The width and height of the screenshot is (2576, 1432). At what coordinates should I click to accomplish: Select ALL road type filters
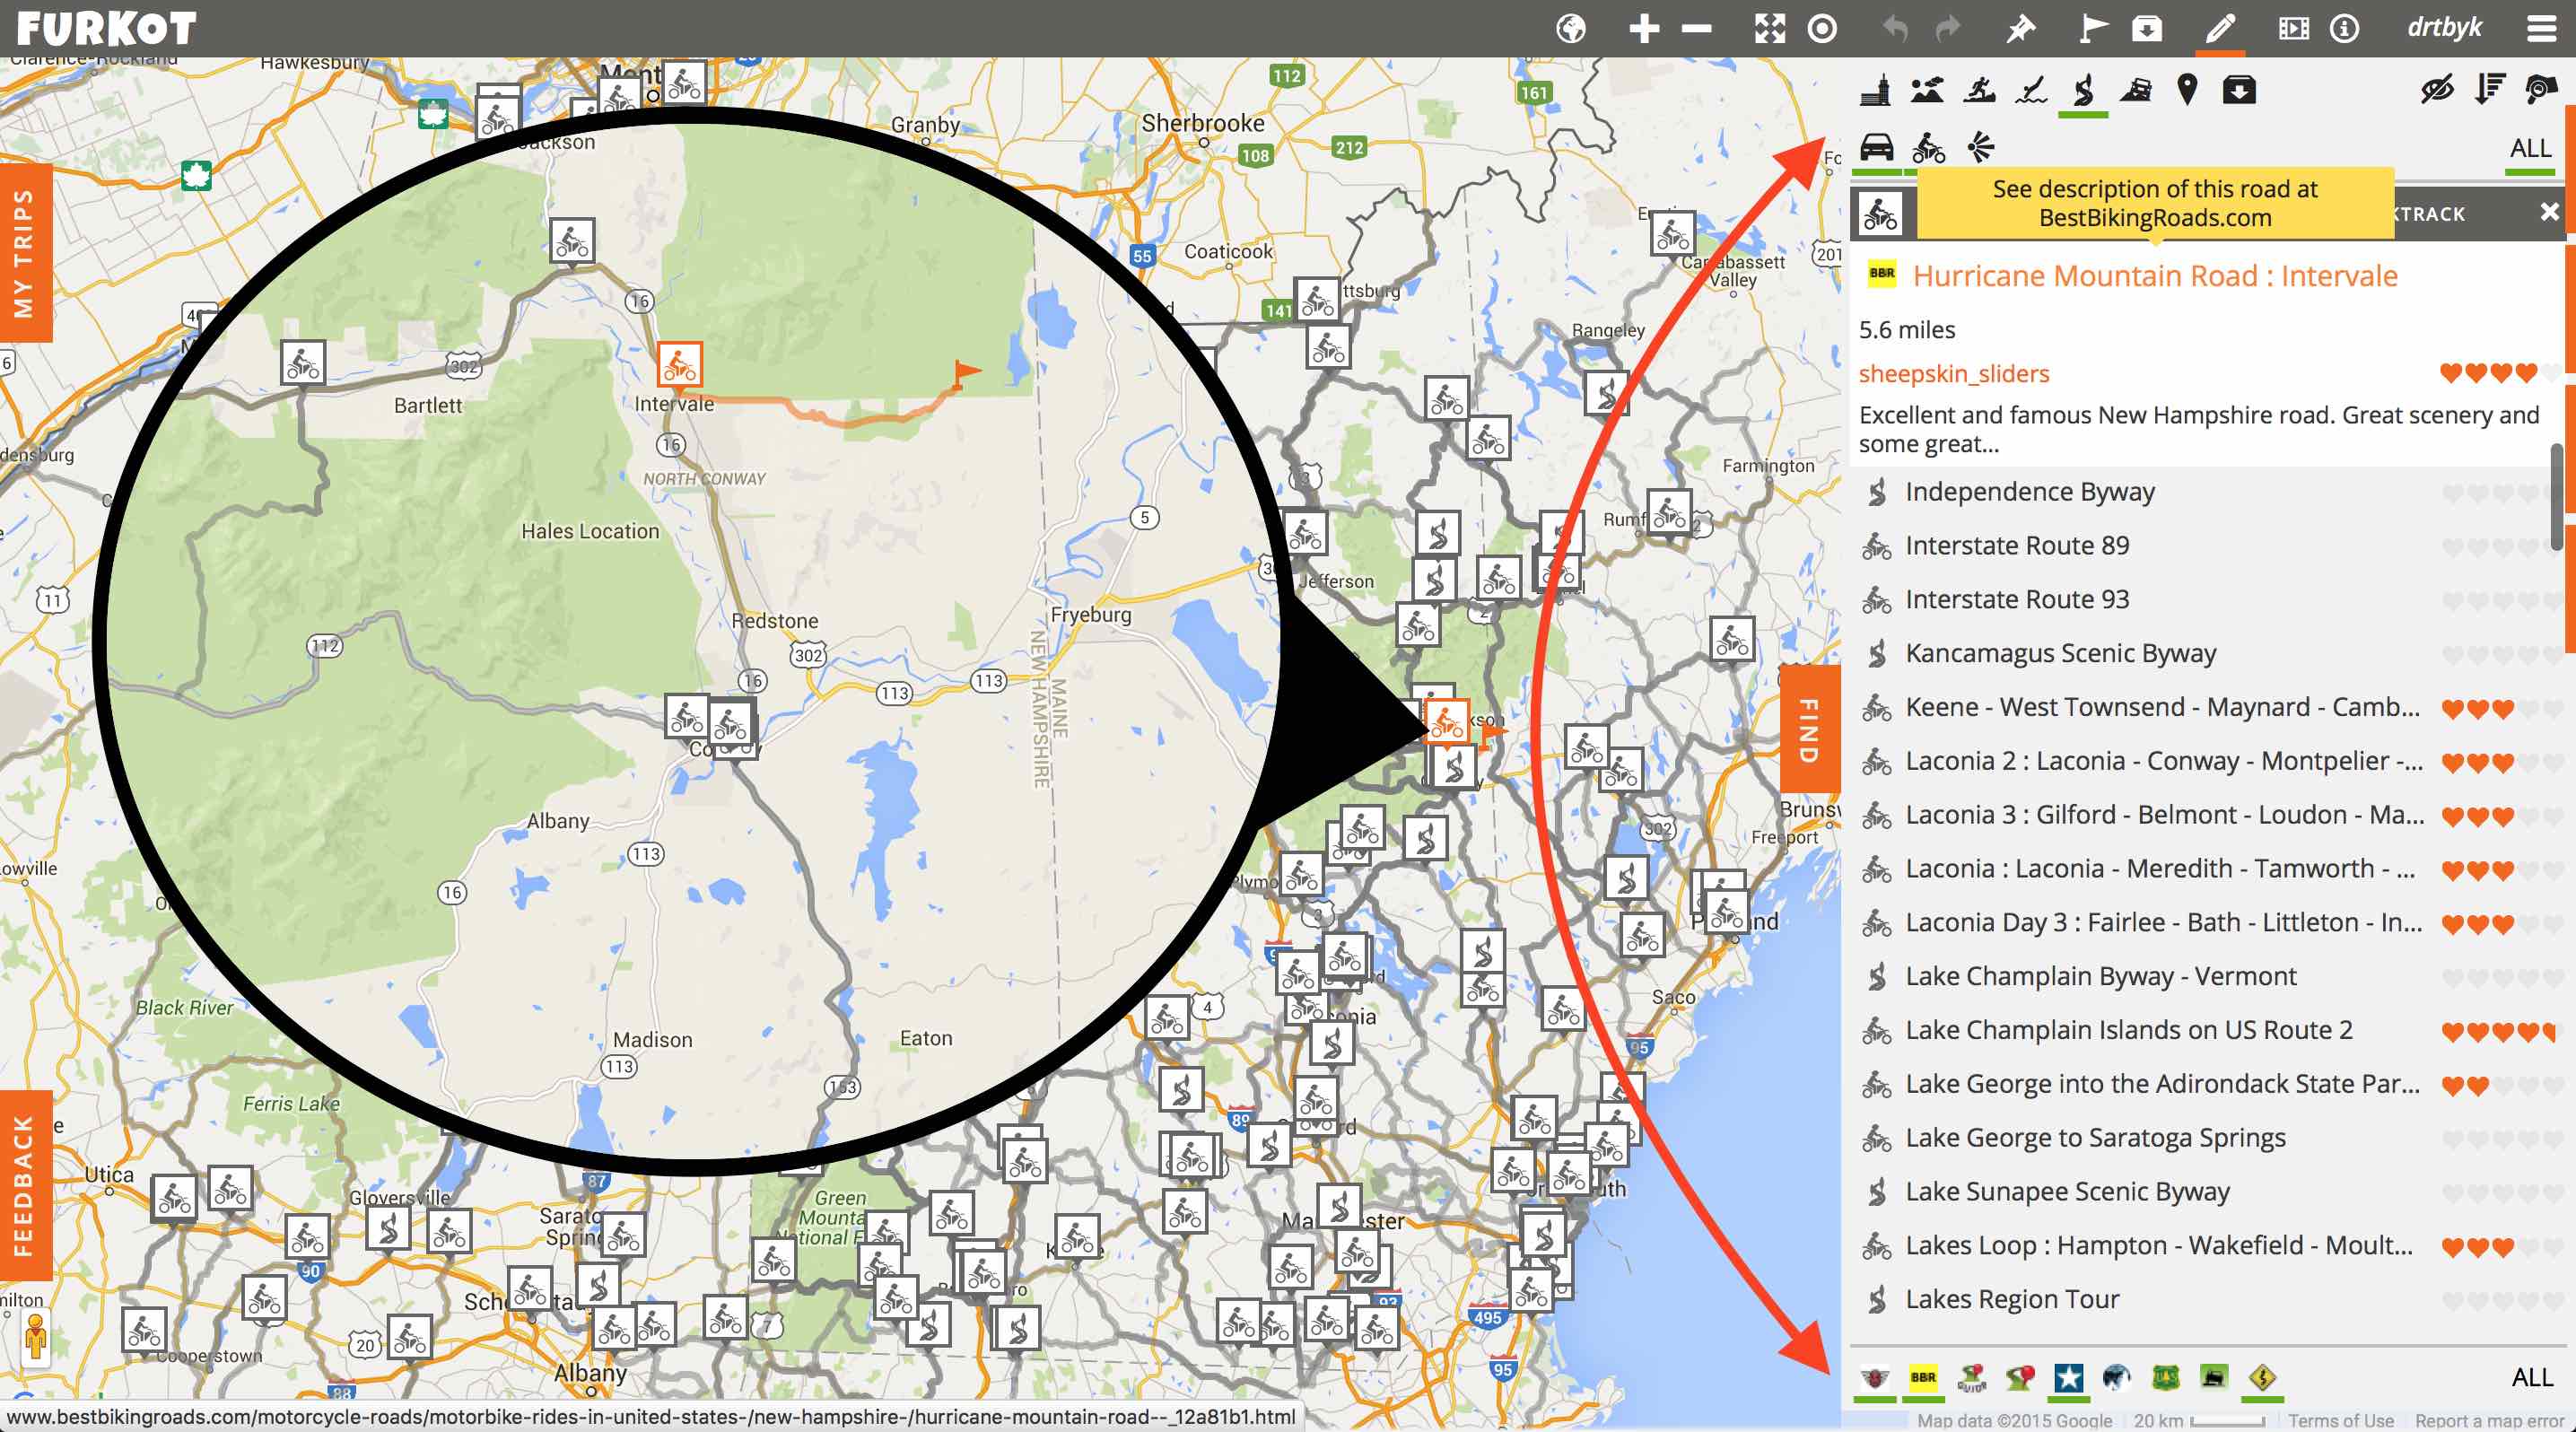(2530, 148)
